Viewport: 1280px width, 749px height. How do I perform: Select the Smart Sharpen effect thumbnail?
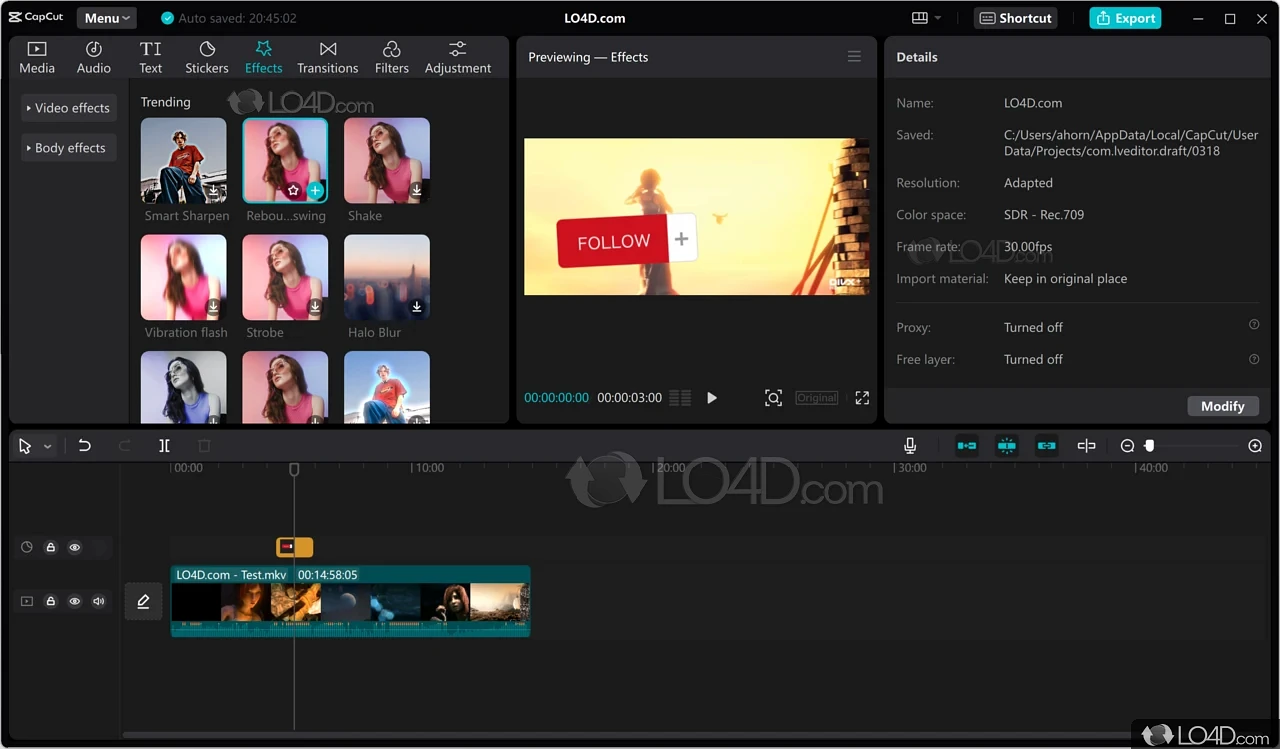(183, 160)
